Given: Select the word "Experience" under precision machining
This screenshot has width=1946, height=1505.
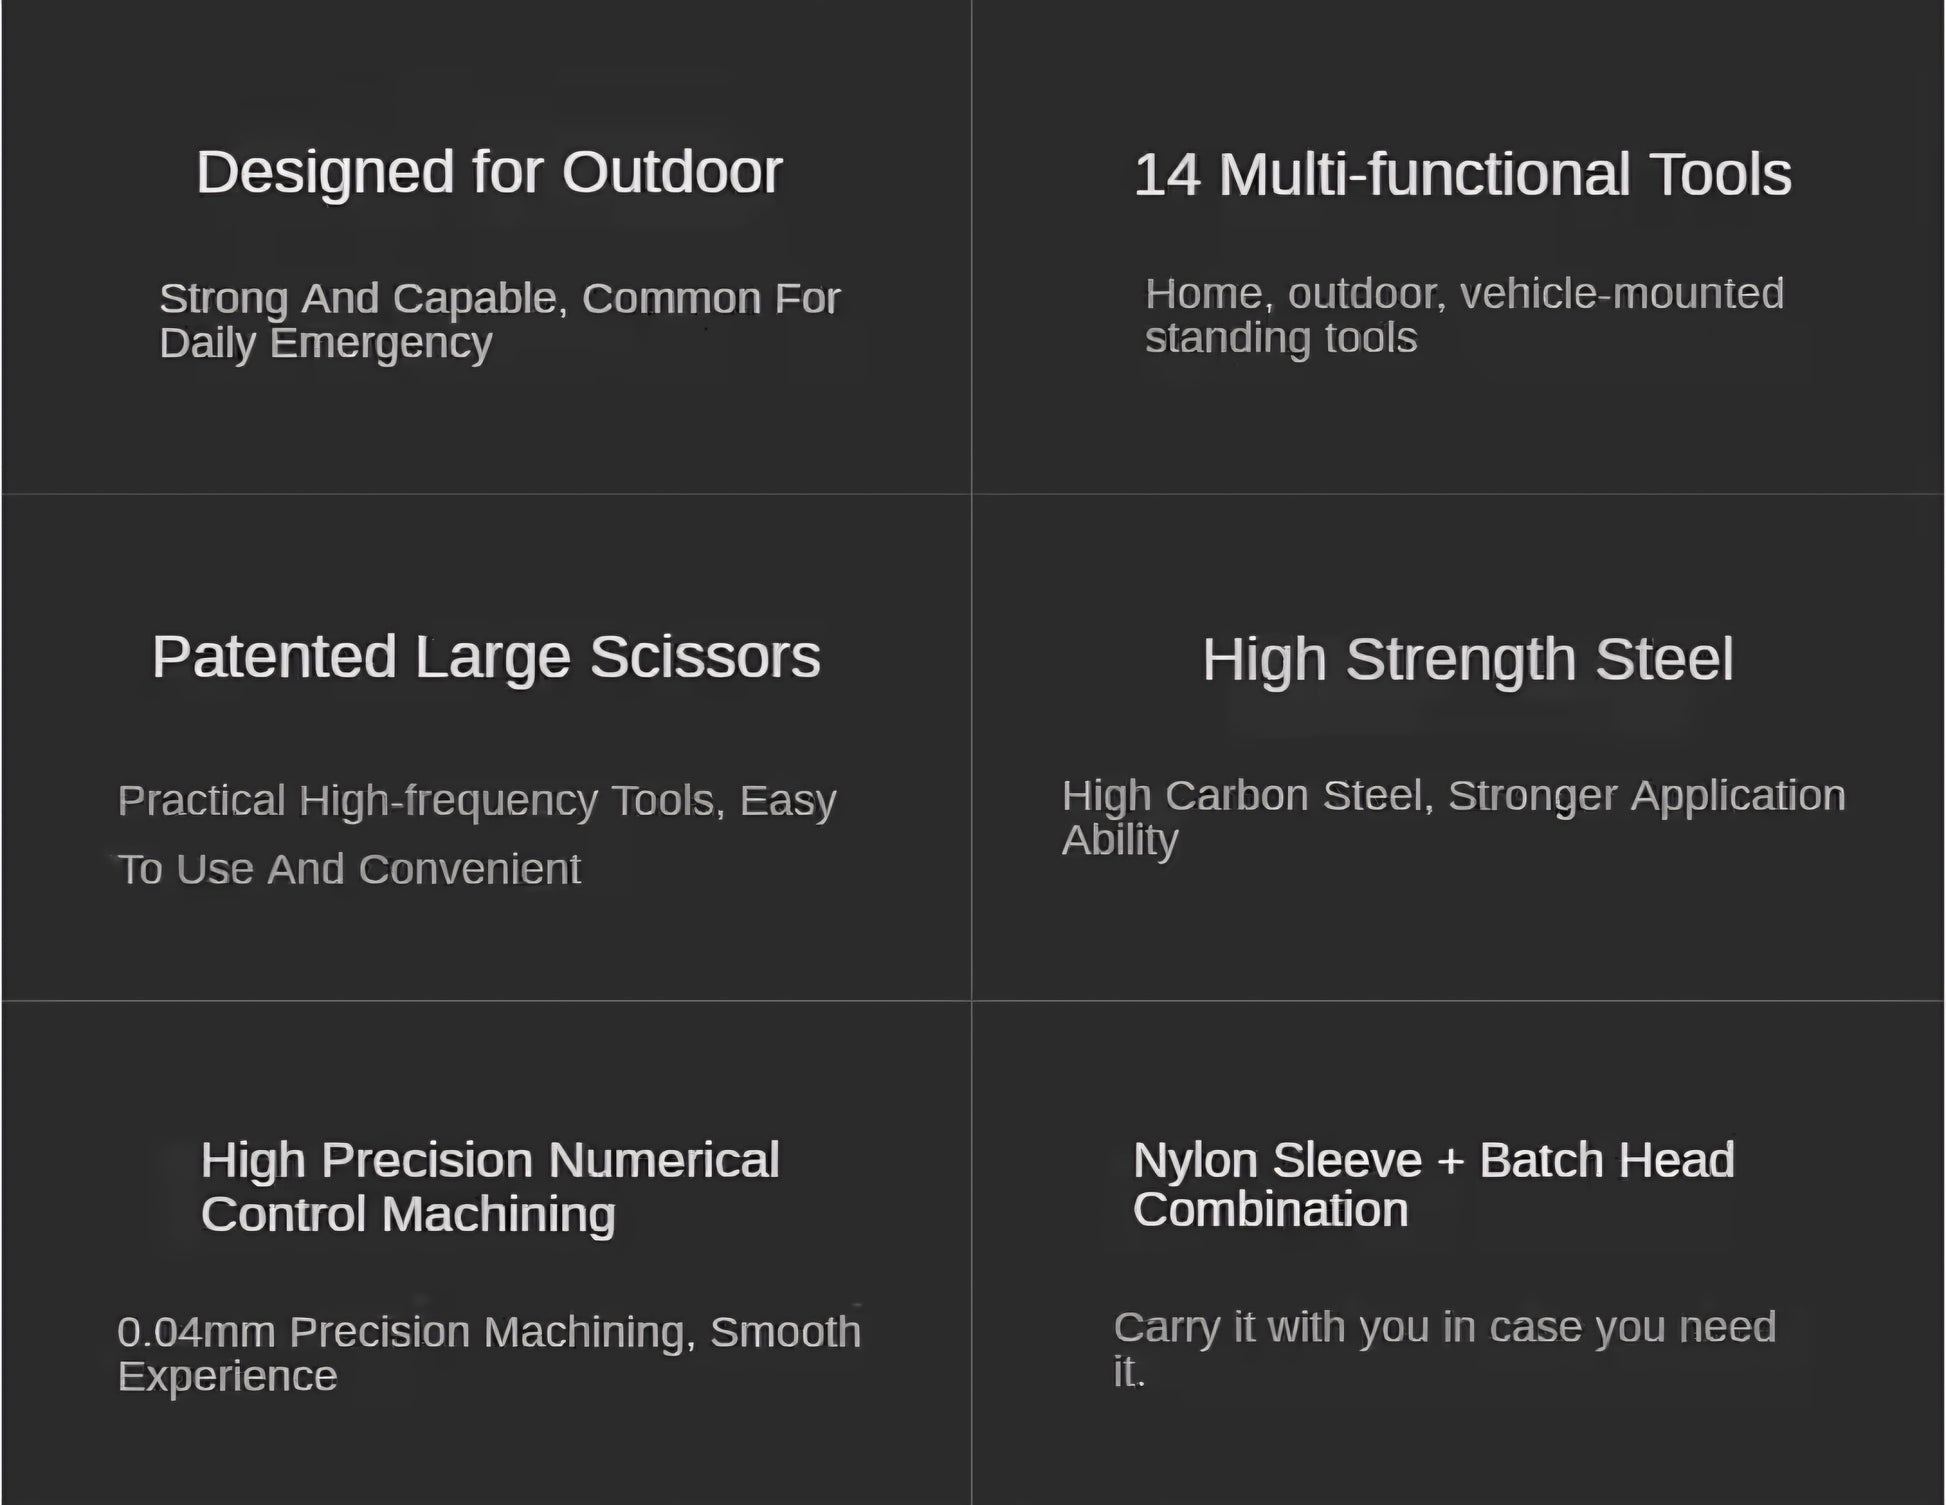Looking at the screenshot, I should pyautogui.click(x=227, y=1377).
